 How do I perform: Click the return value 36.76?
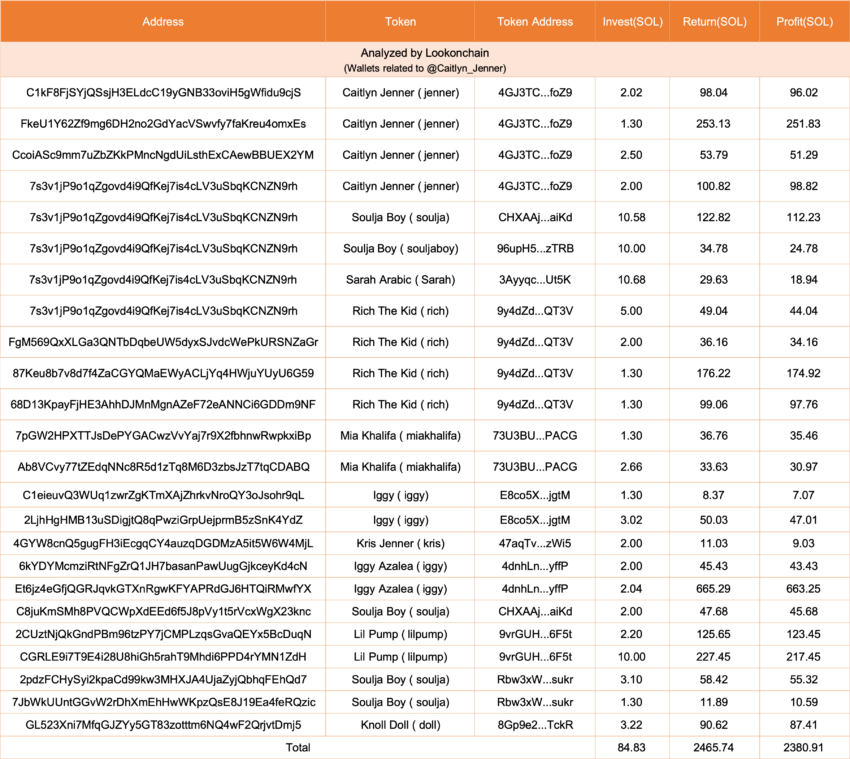[713, 435]
